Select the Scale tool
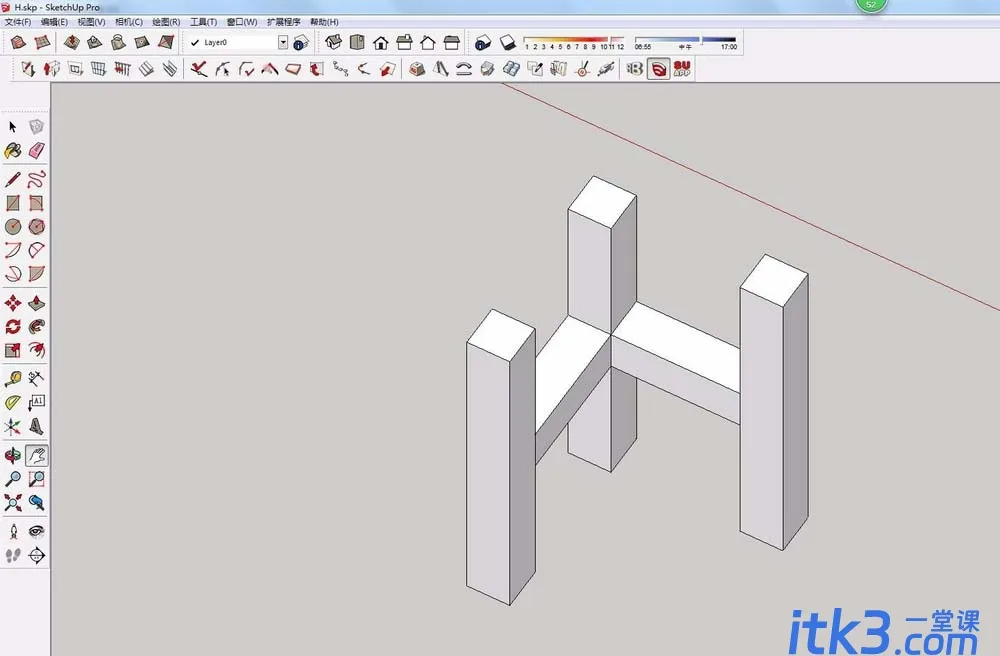This screenshot has width=1000, height=656. pyautogui.click(x=13, y=350)
